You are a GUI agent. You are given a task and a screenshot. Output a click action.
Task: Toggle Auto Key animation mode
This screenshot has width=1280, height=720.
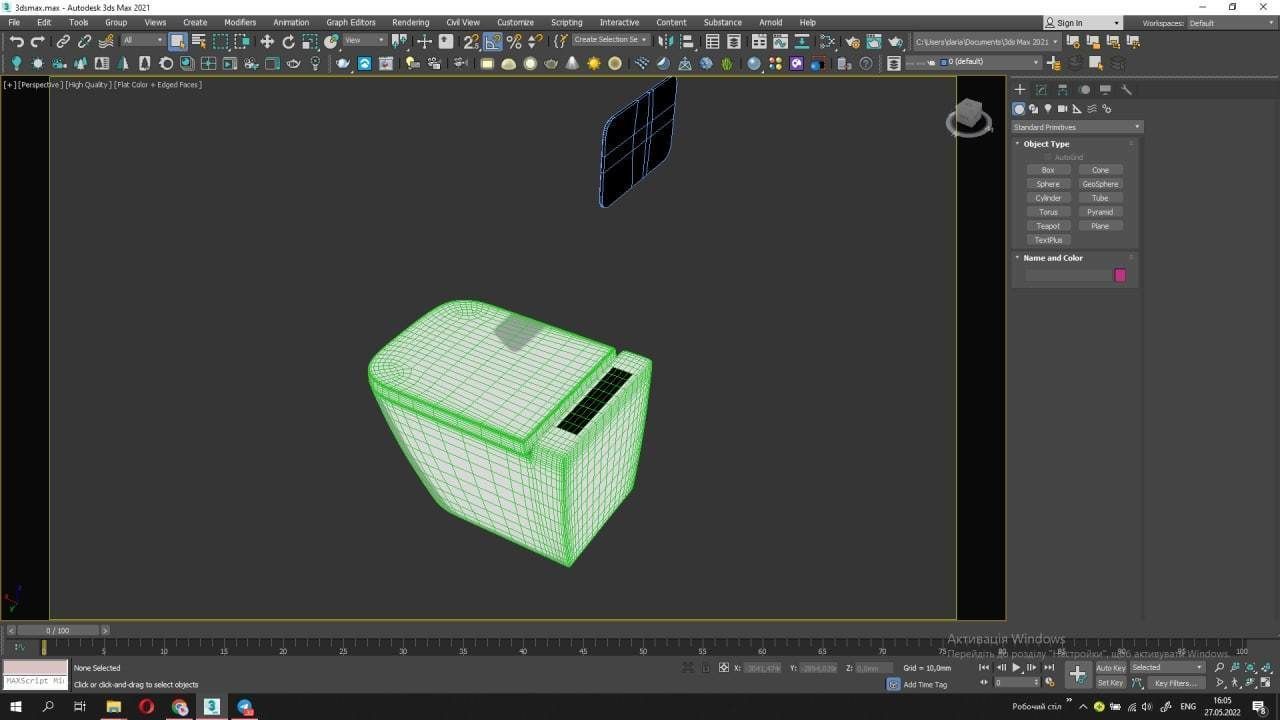[1111, 667]
